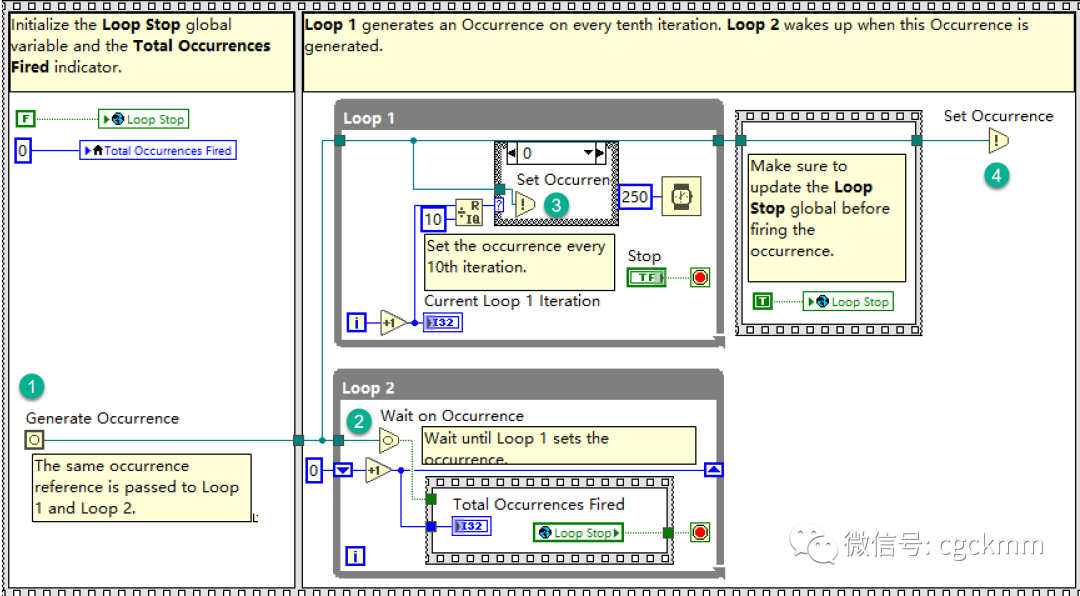Click the 'Wait on Occurrence' label

(x=452, y=415)
